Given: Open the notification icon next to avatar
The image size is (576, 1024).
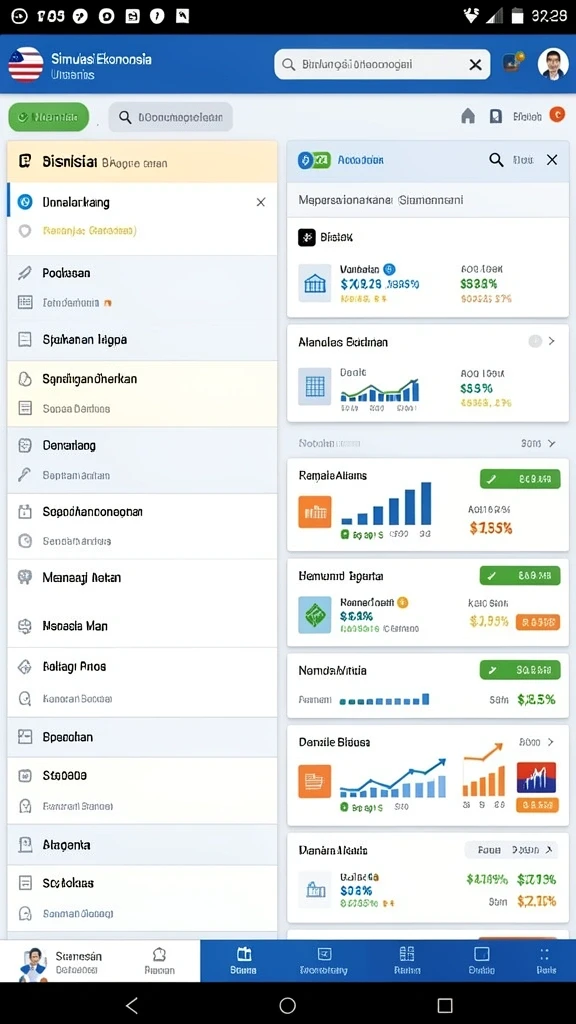Looking at the screenshot, I should [513, 63].
